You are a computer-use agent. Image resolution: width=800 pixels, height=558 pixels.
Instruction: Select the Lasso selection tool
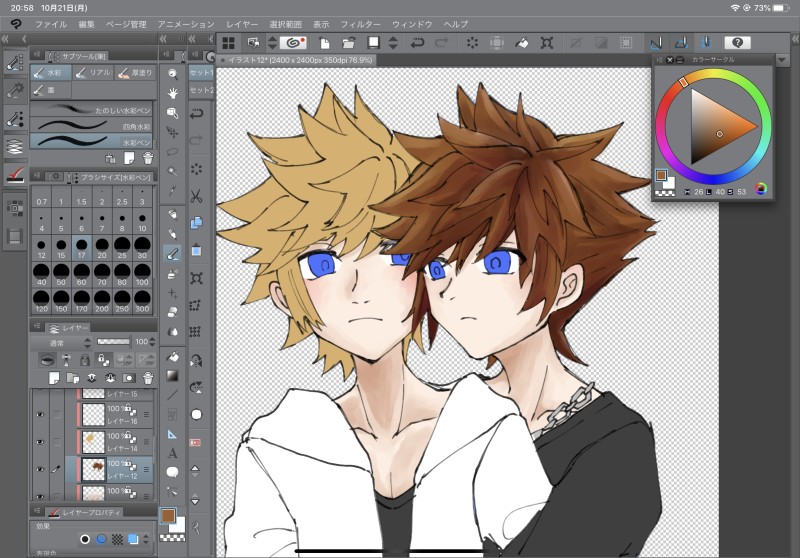172,151
